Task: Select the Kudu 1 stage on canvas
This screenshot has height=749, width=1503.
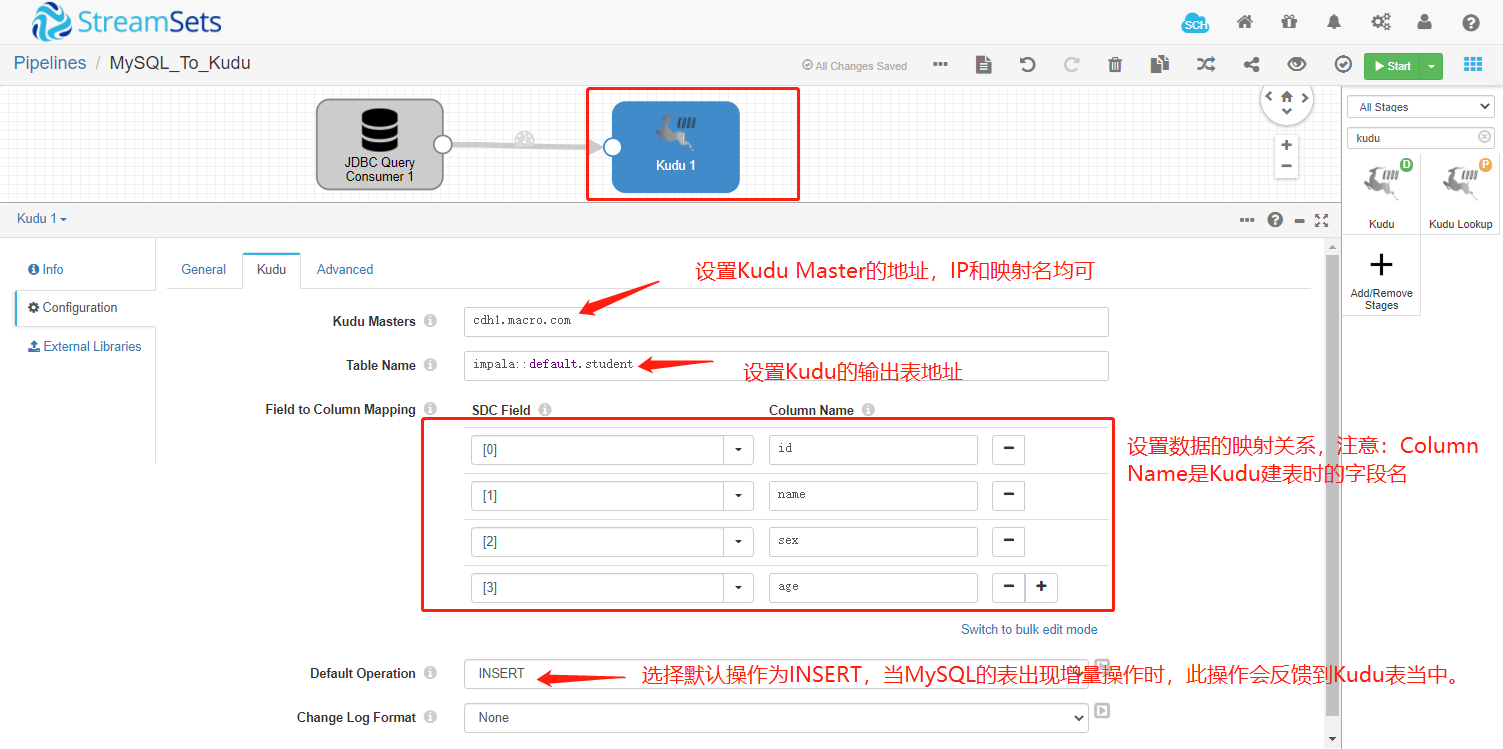Action: point(676,147)
